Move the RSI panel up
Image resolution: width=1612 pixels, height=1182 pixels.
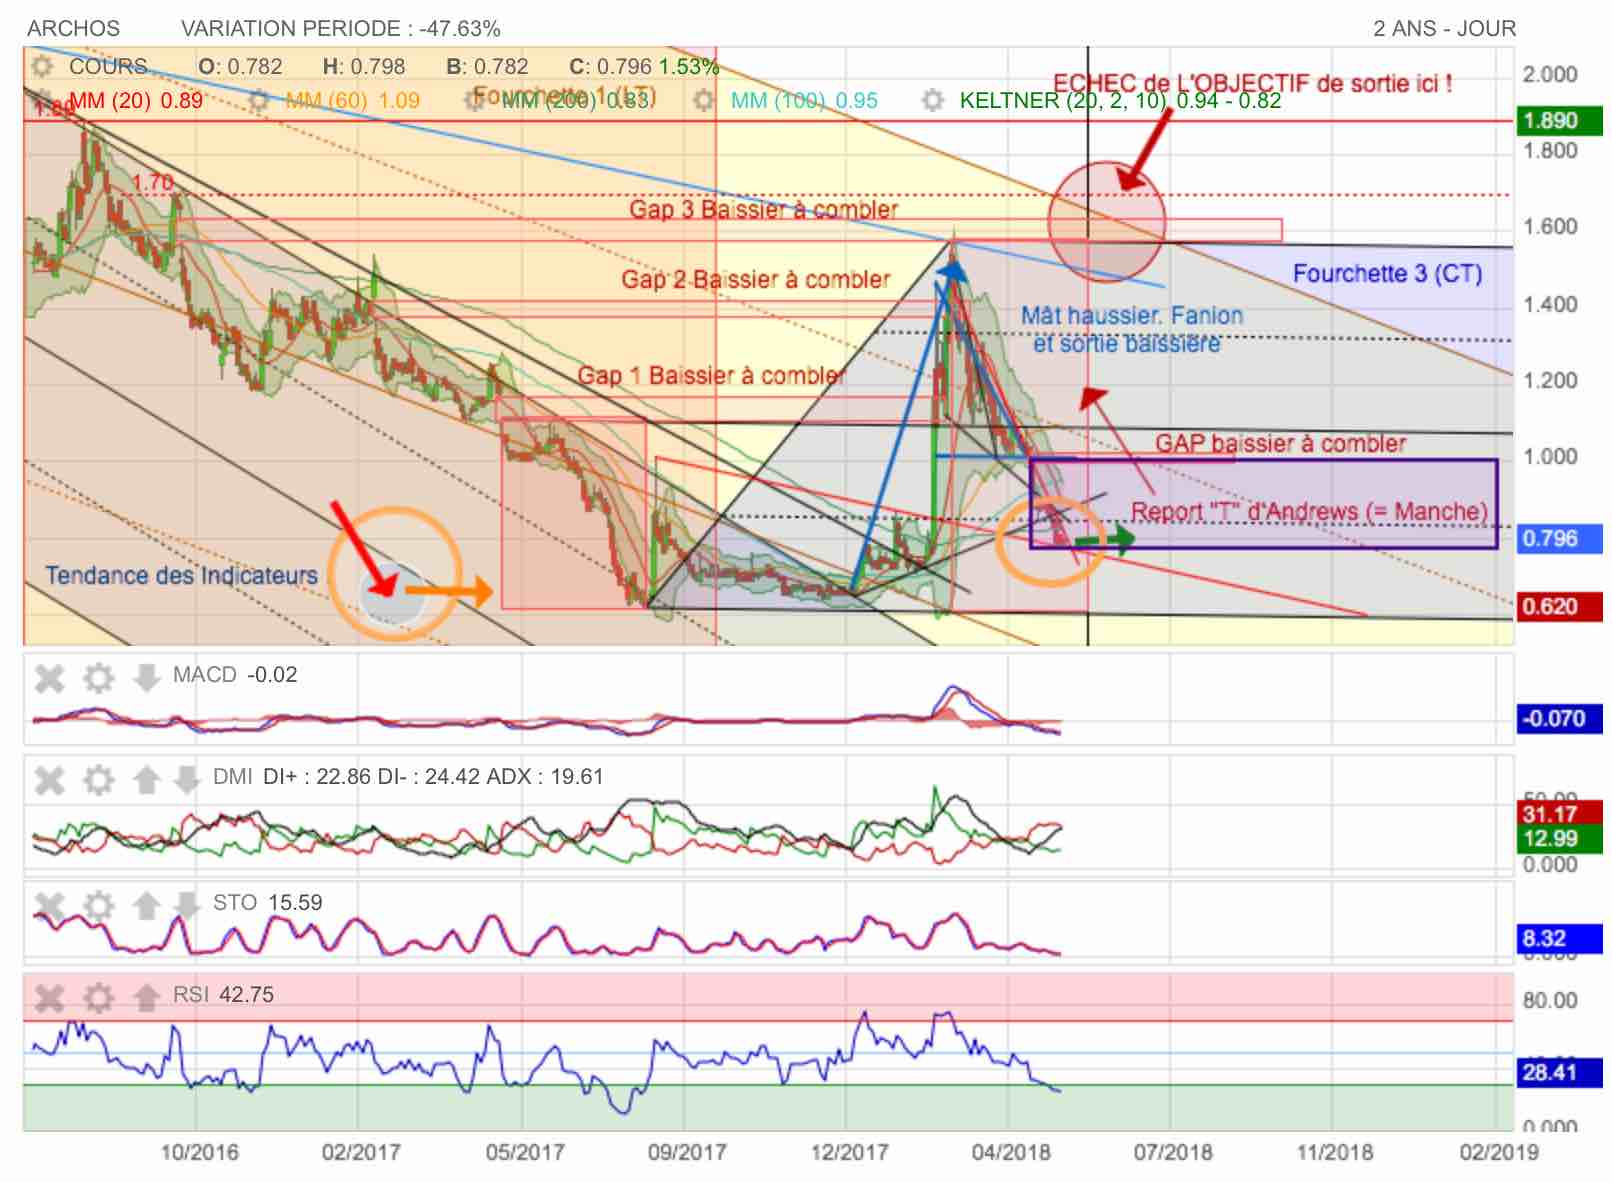146,996
